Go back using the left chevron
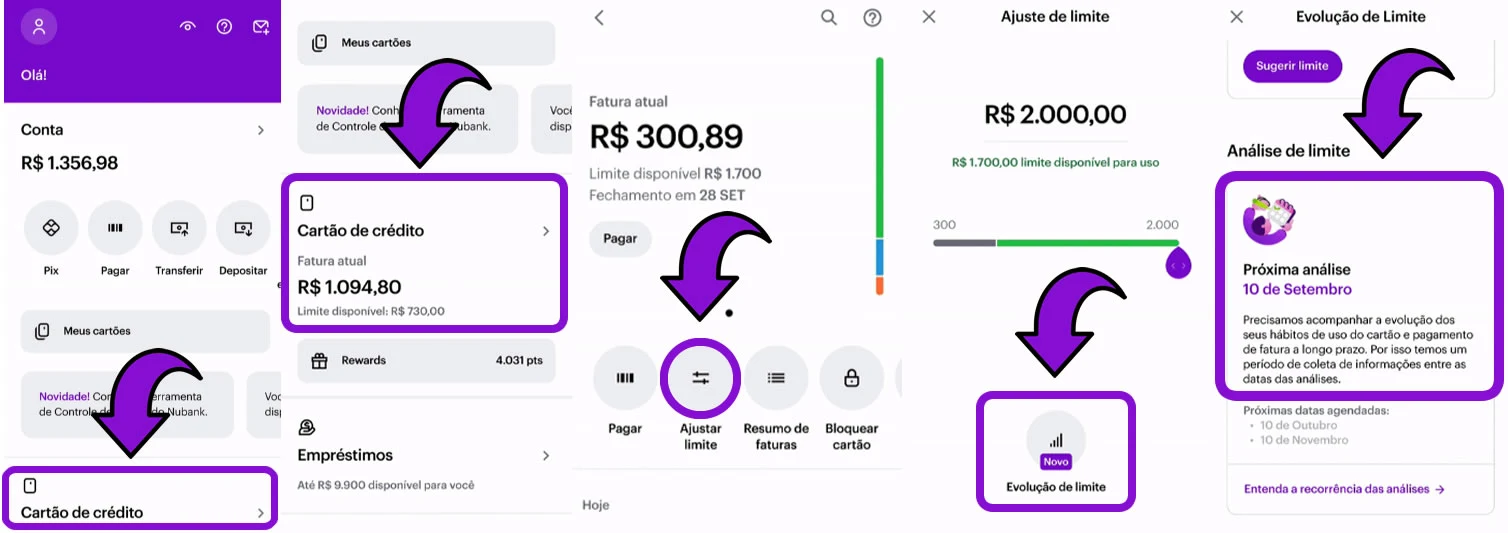 (x=599, y=18)
